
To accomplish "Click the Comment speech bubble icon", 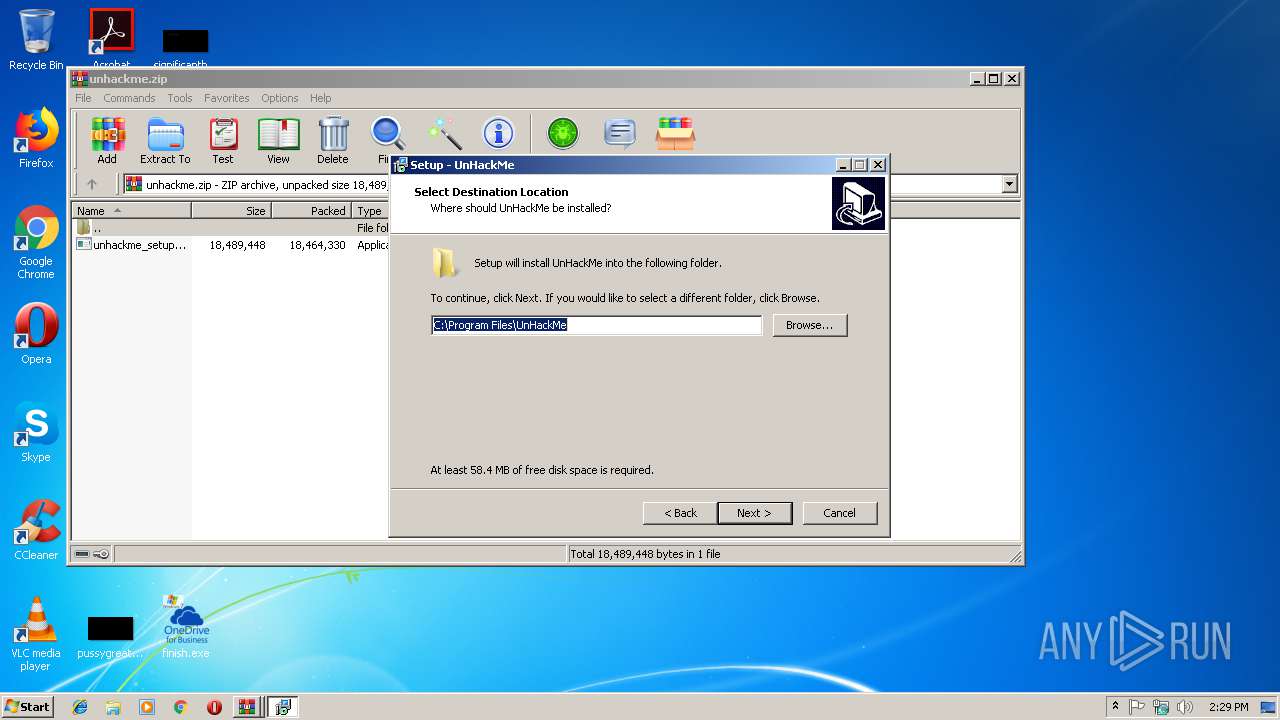I will (x=620, y=133).
